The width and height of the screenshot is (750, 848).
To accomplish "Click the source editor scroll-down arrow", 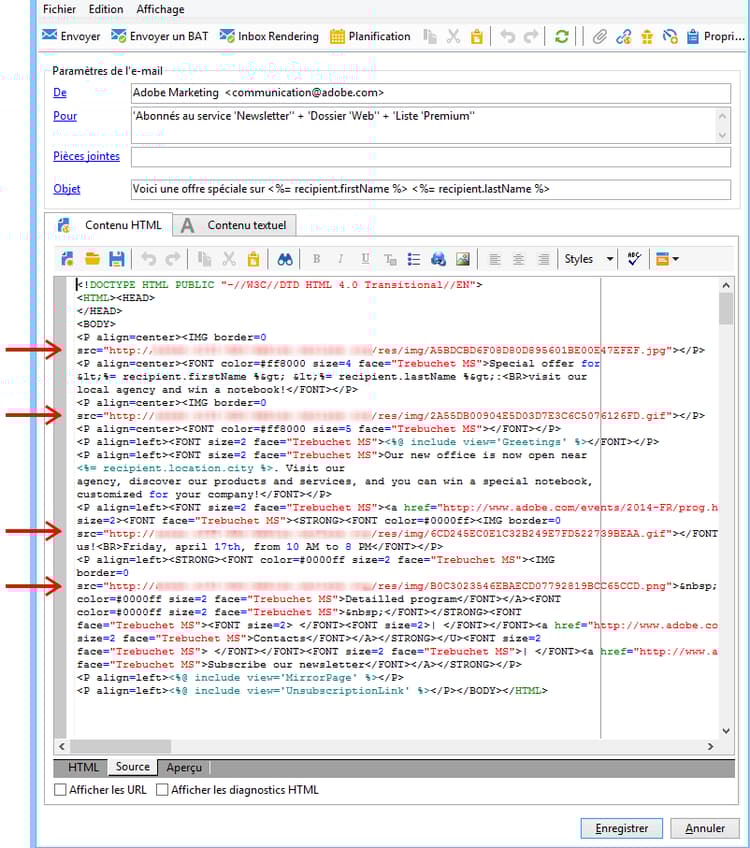I will 726,731.
